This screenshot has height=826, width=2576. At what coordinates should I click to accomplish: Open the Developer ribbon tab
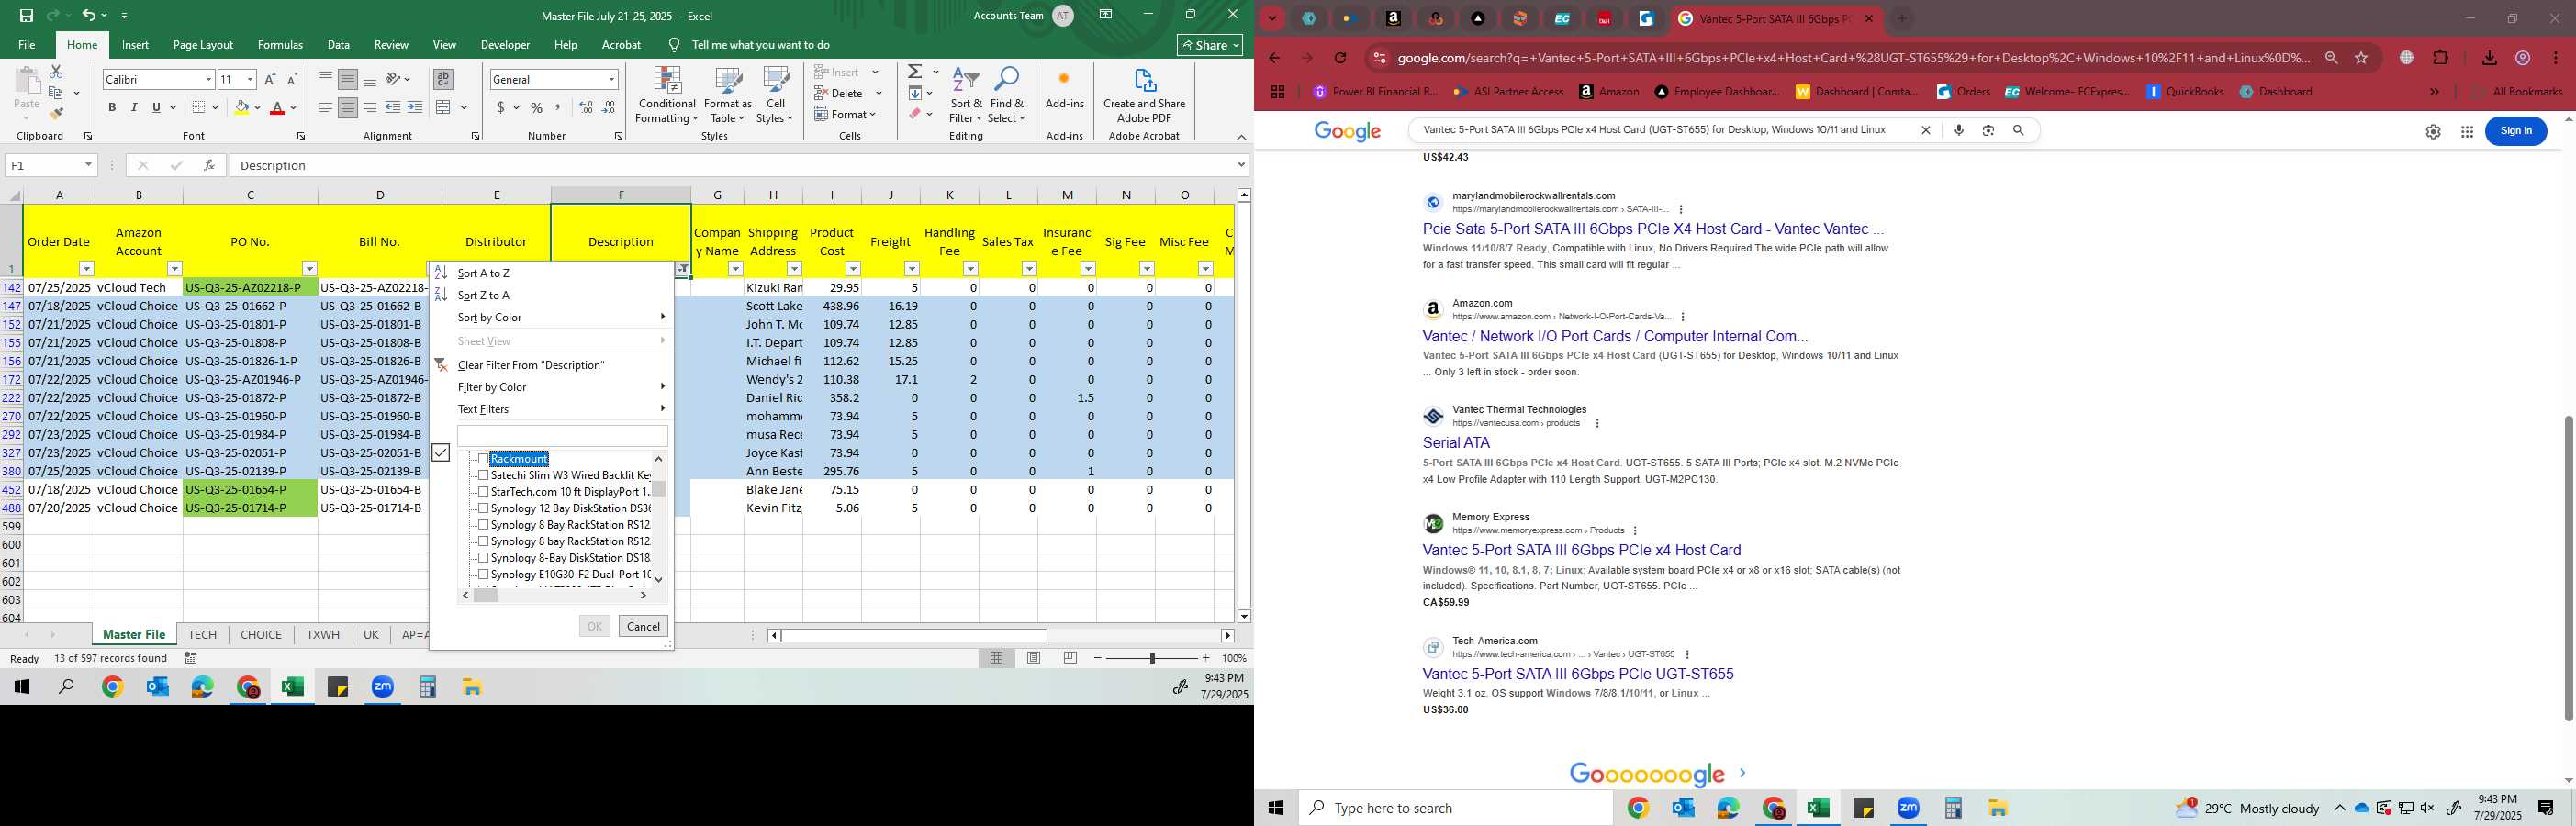tap(505, 45)
